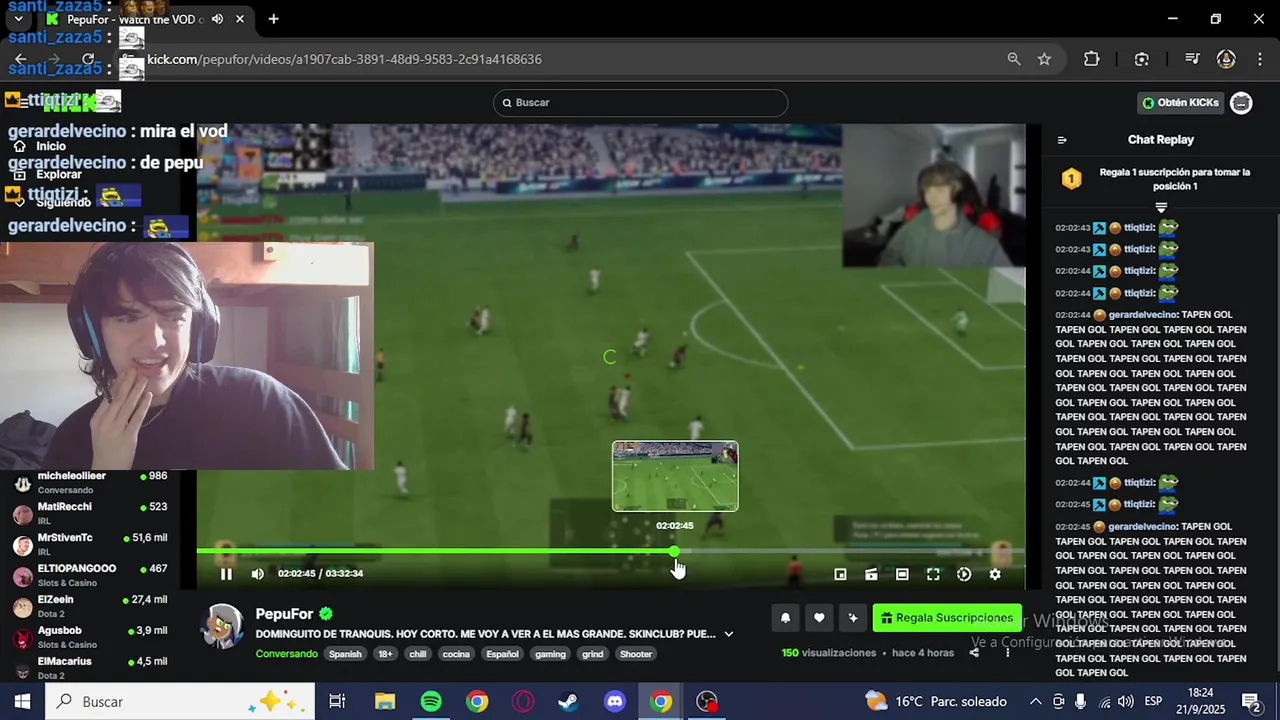Open the user profile avatar menu

[1241, 103]
